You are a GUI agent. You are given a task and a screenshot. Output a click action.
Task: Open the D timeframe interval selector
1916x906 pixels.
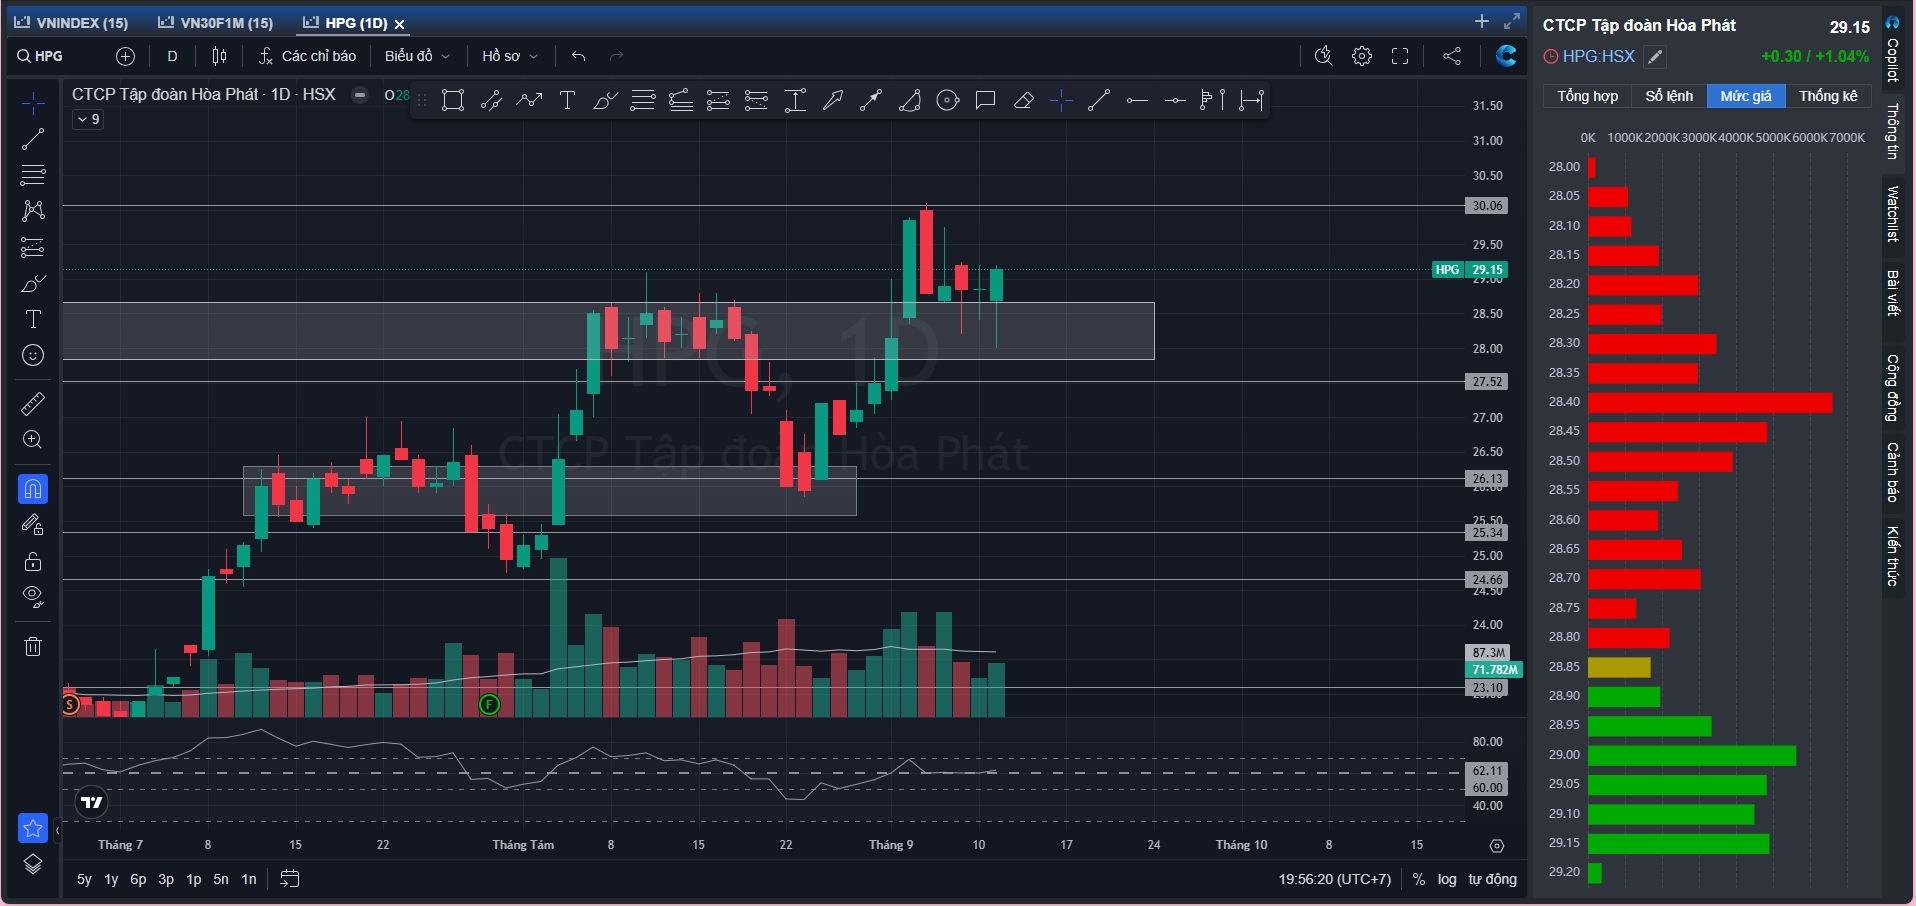coord(172,56)
